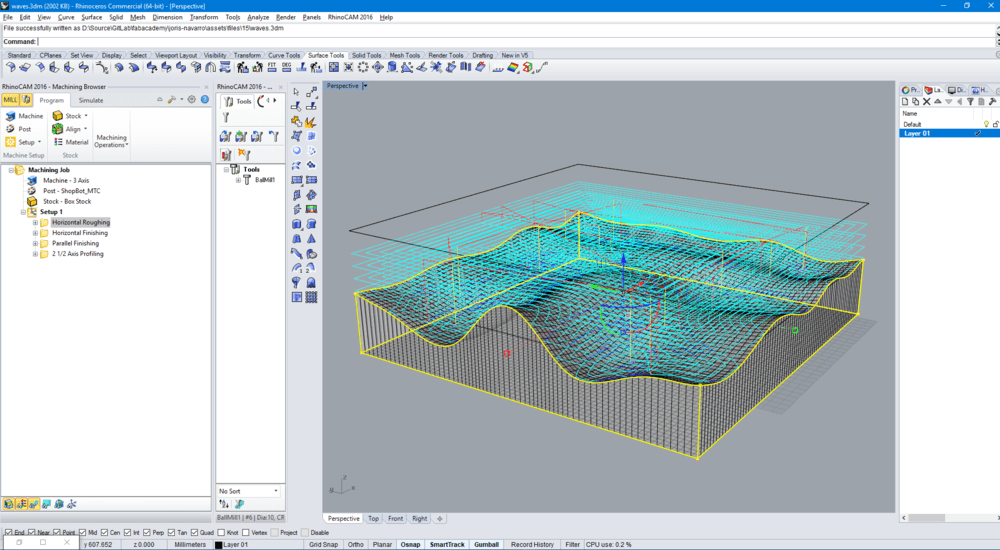
Task: Click the Post icon in Machine Setup
Action: pyautogui.click(x=10, y=129)
